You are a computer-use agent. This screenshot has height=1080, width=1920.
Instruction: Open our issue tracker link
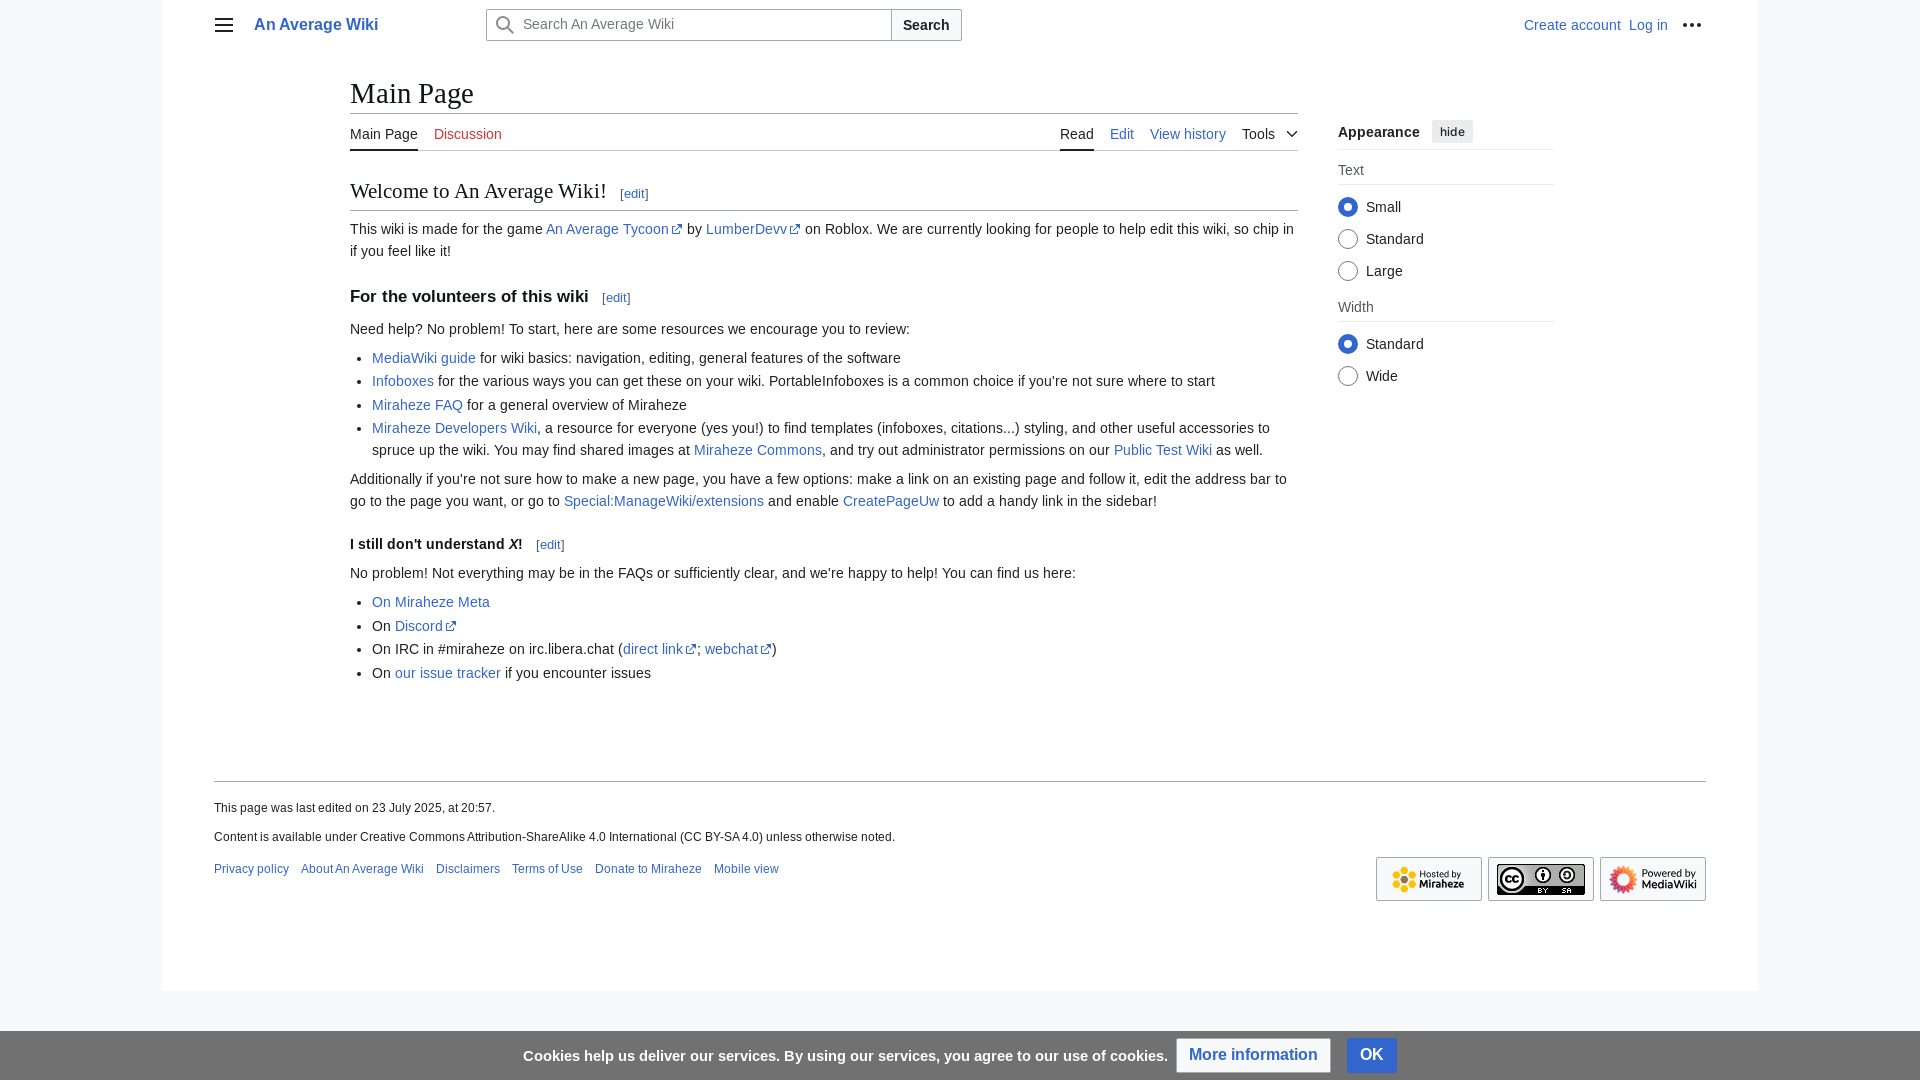448,673
